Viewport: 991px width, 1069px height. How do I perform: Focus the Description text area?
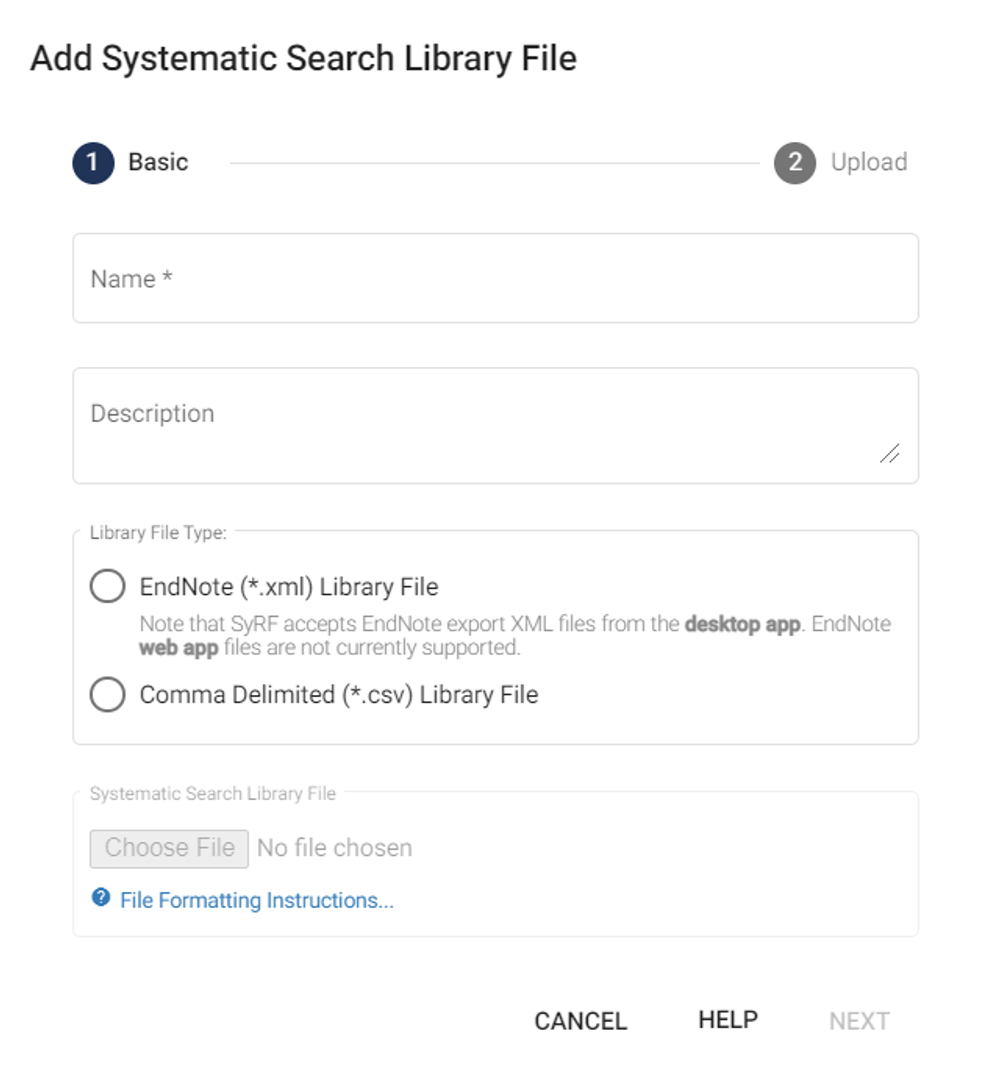click(x=496, y=425)
